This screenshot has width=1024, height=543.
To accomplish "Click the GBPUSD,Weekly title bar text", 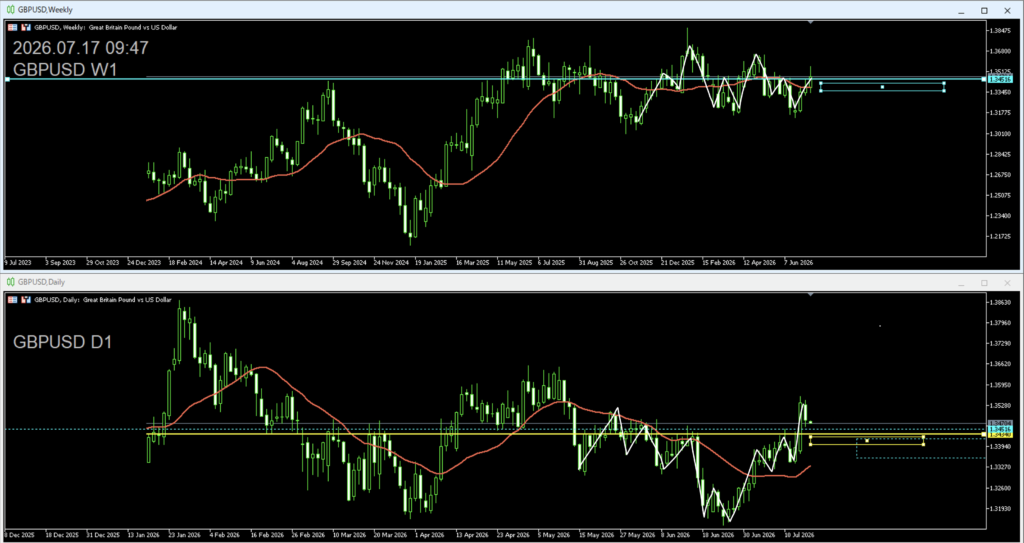I will (x=45, y=10).
